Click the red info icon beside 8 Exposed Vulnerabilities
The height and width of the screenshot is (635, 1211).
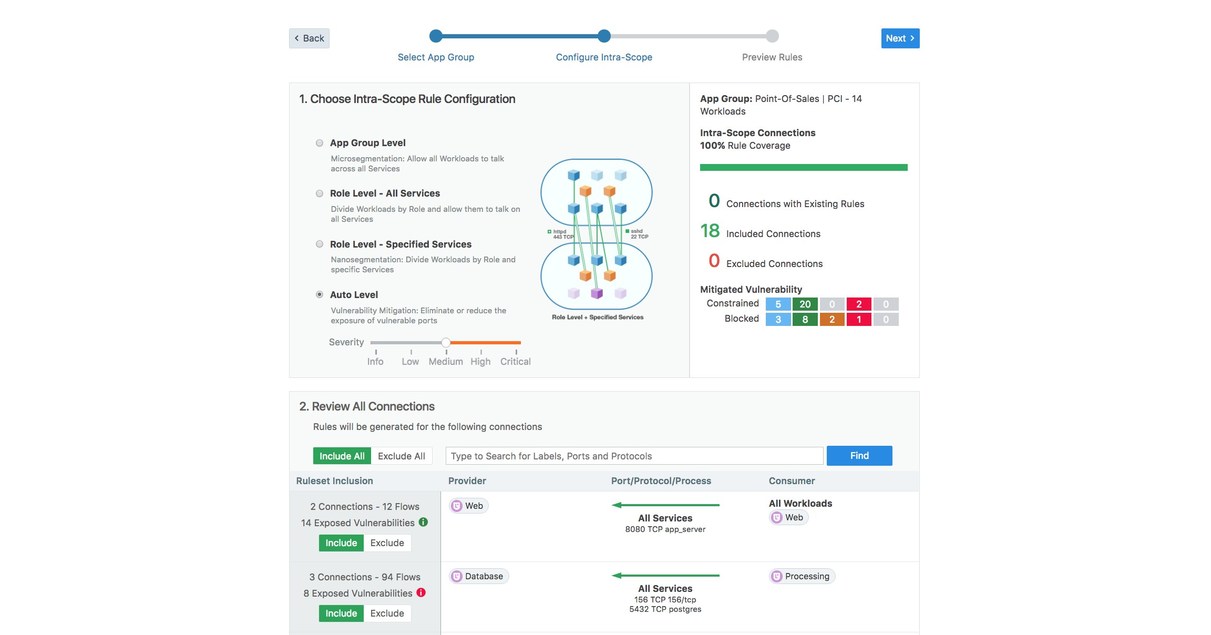421,592
